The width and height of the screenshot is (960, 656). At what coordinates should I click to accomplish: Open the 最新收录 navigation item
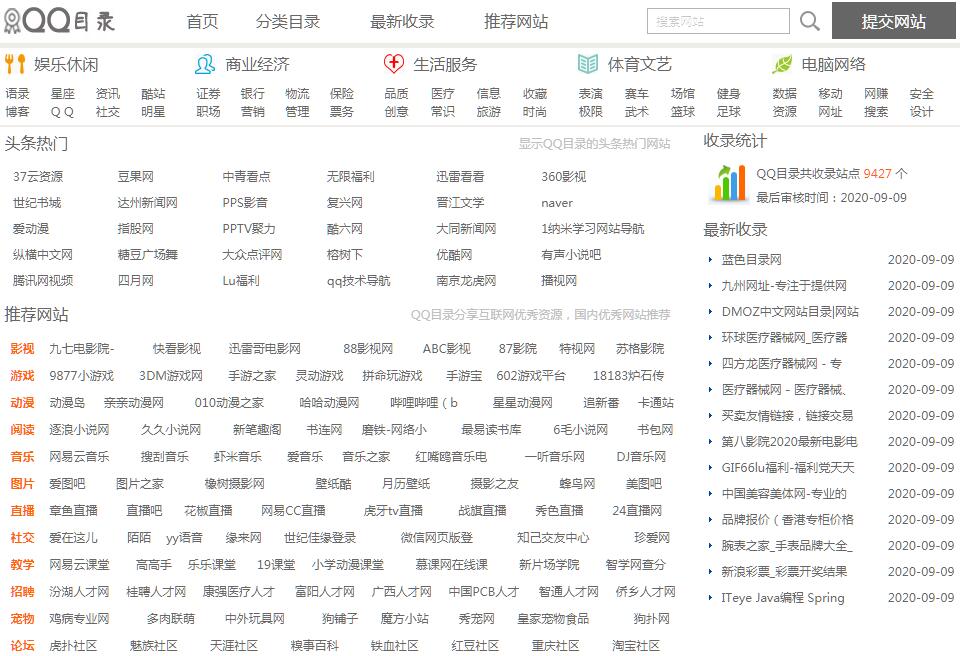[x=402, y=21]
